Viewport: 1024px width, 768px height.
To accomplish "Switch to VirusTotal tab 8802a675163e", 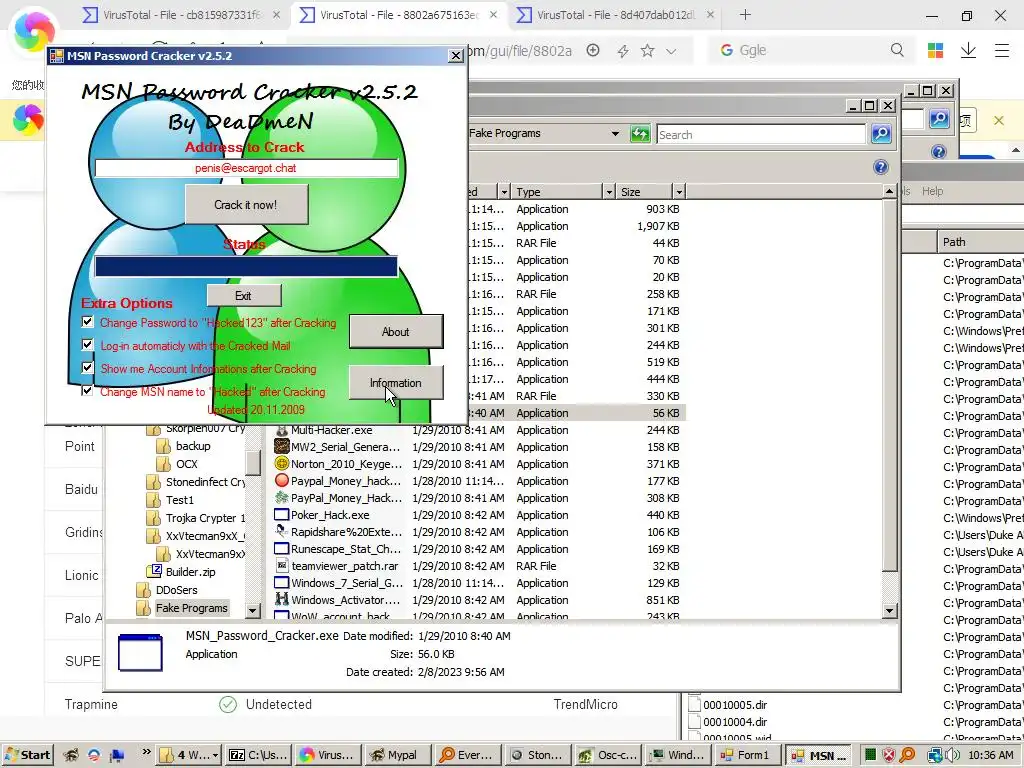I will [398, 15].
